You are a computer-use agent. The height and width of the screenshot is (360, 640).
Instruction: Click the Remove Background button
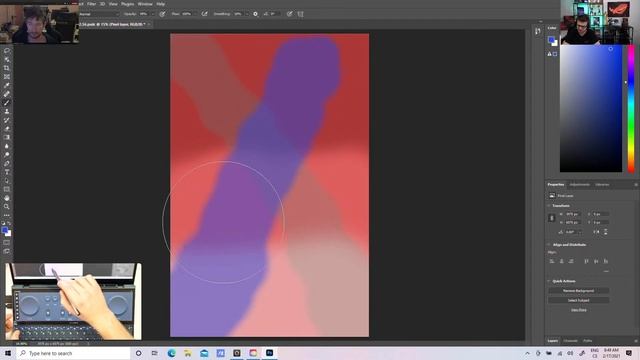pyautogui.click(x=578, y=291)
